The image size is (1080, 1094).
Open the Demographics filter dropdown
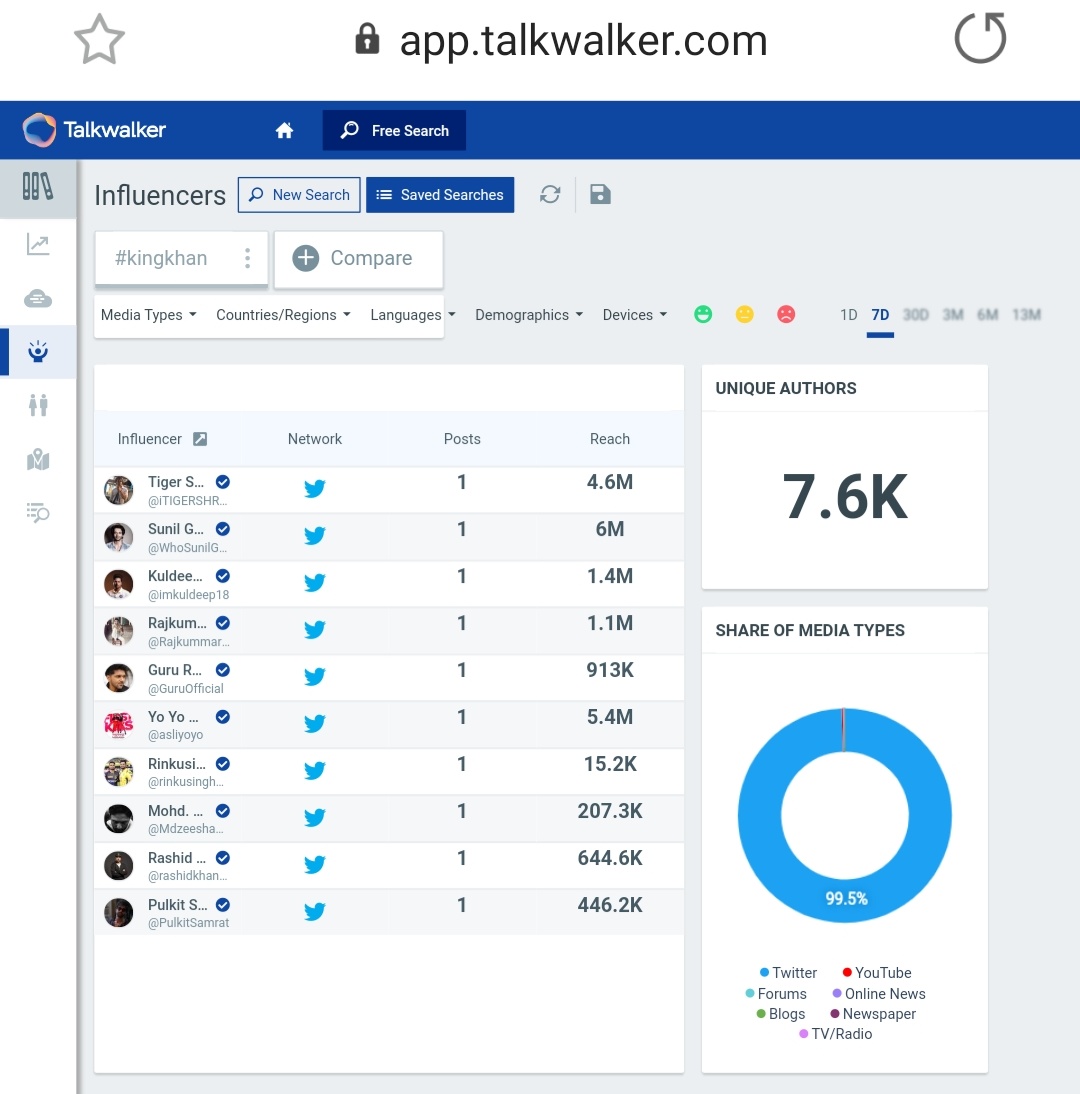pos(529,315)
